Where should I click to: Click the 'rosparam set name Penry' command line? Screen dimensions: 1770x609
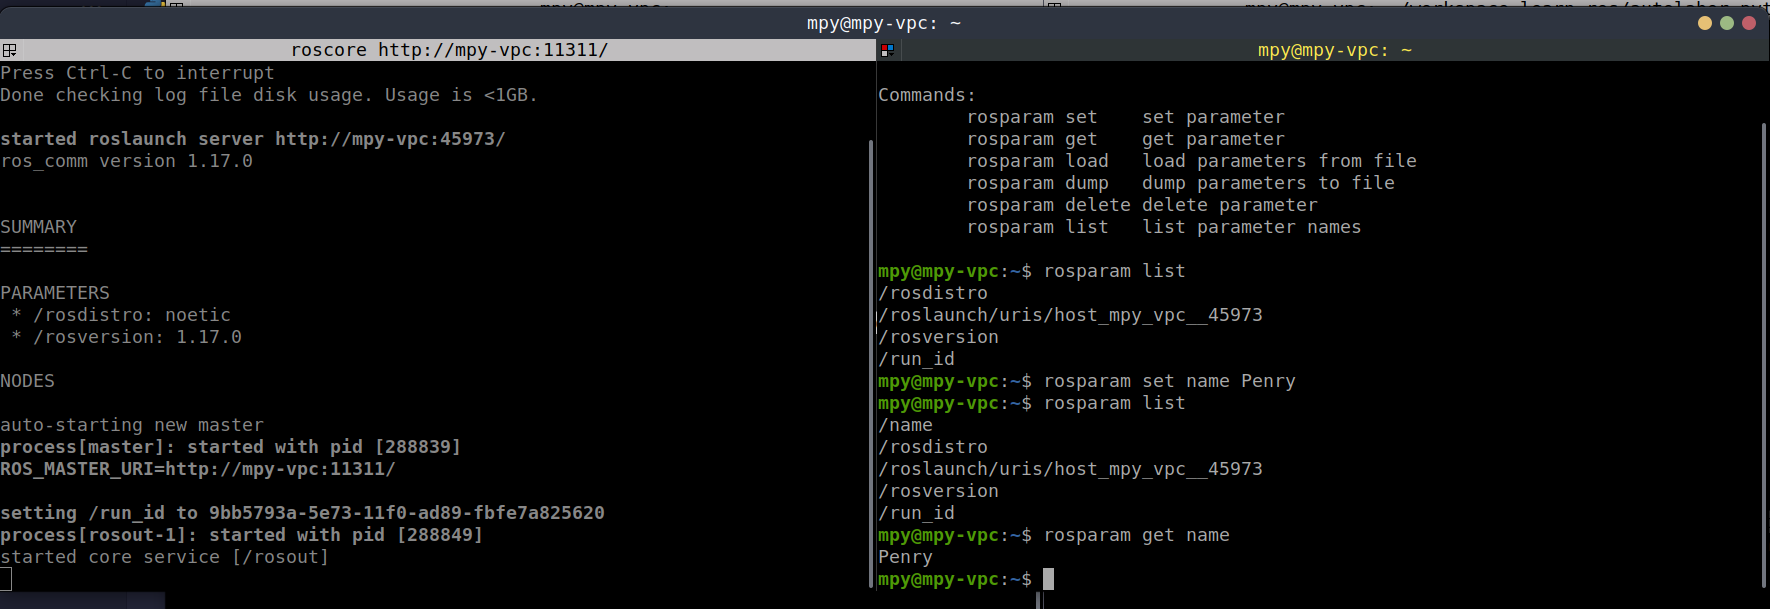click(x=1169, y=381)
